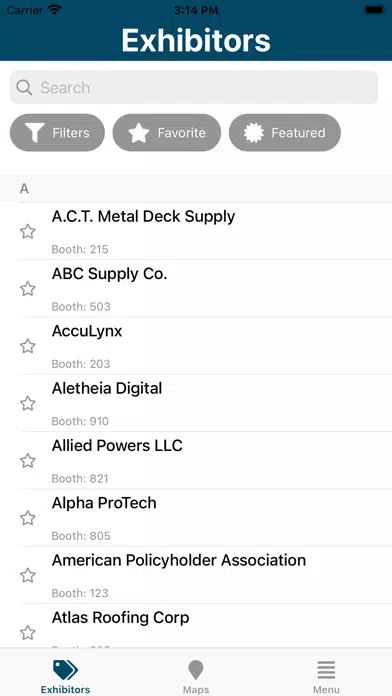Switch to the Maps tab
Viewport: 392px width, 696px height.
(196, 676)
